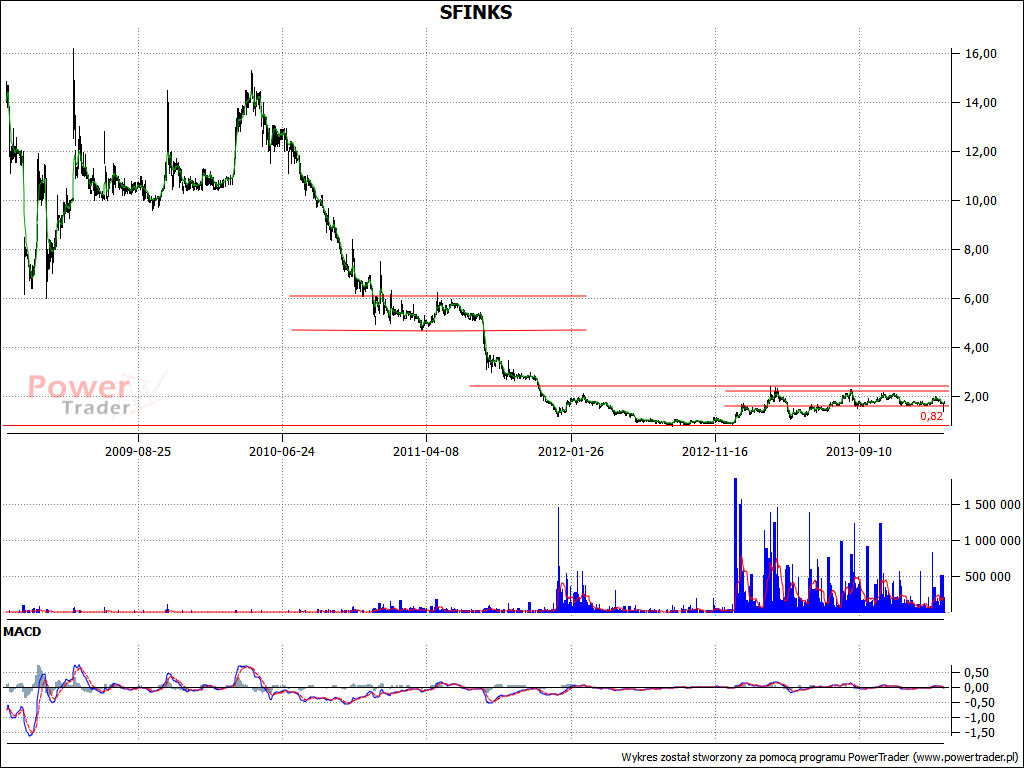The image size is (1024, 768).
Task: Click the 1 500 000 volume axis label
Action: tap(993, 505)
